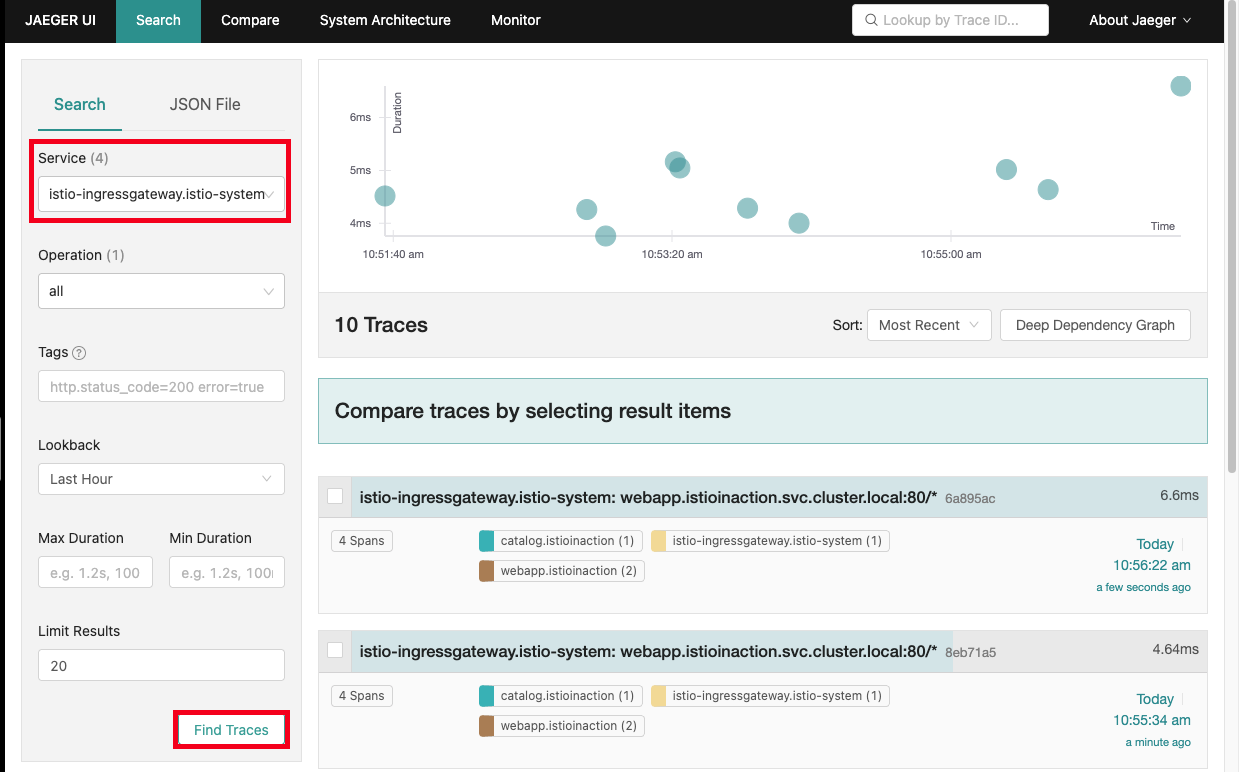Click the 4 Spans tag in trace 6a895ac
This screenshot has height=772, width=1239.
pos(361,541)
